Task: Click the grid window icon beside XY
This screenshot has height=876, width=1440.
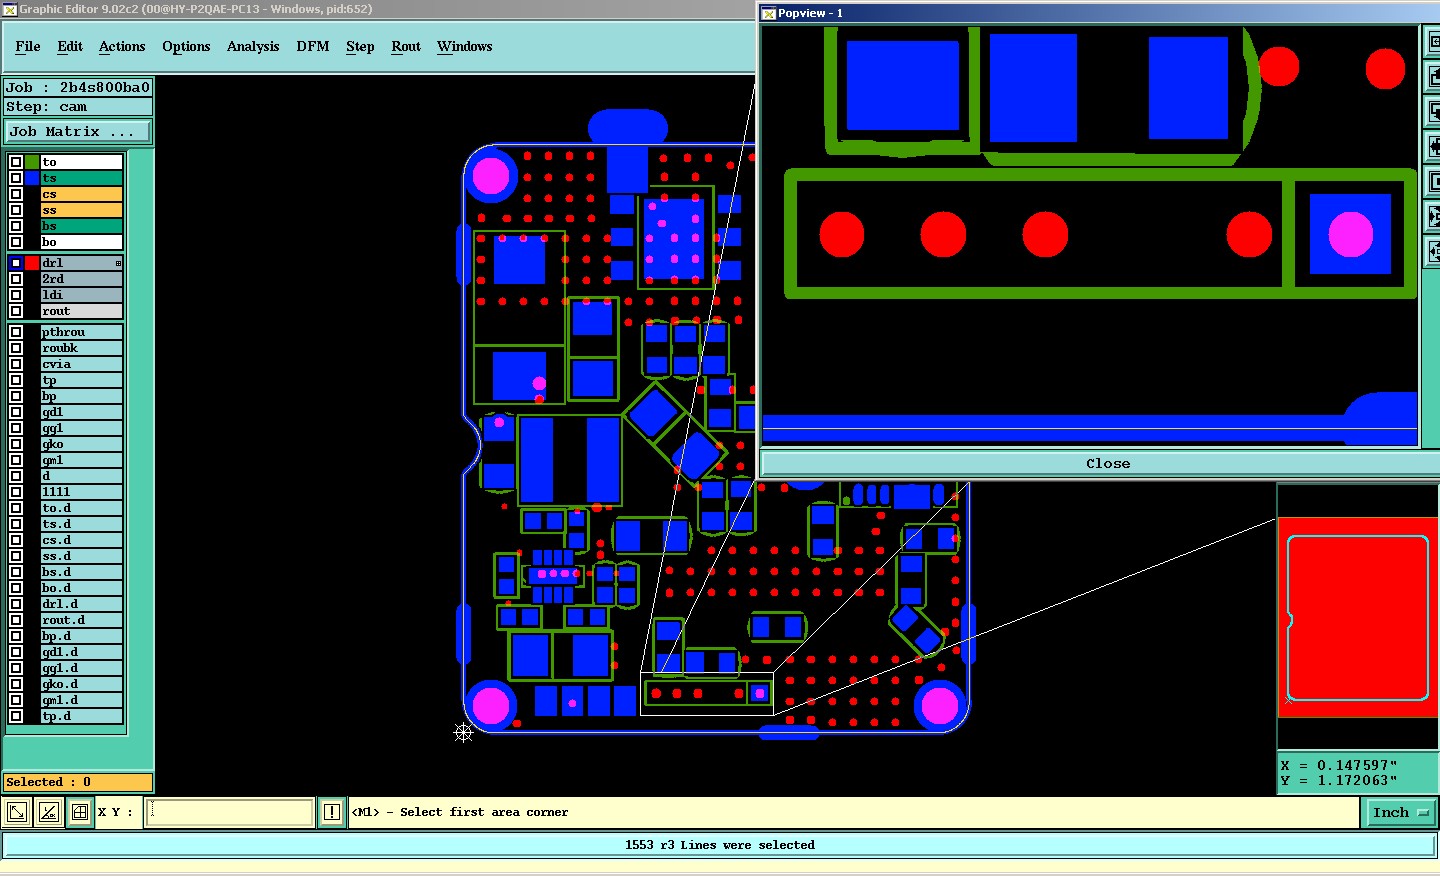Action: point(80,812)
